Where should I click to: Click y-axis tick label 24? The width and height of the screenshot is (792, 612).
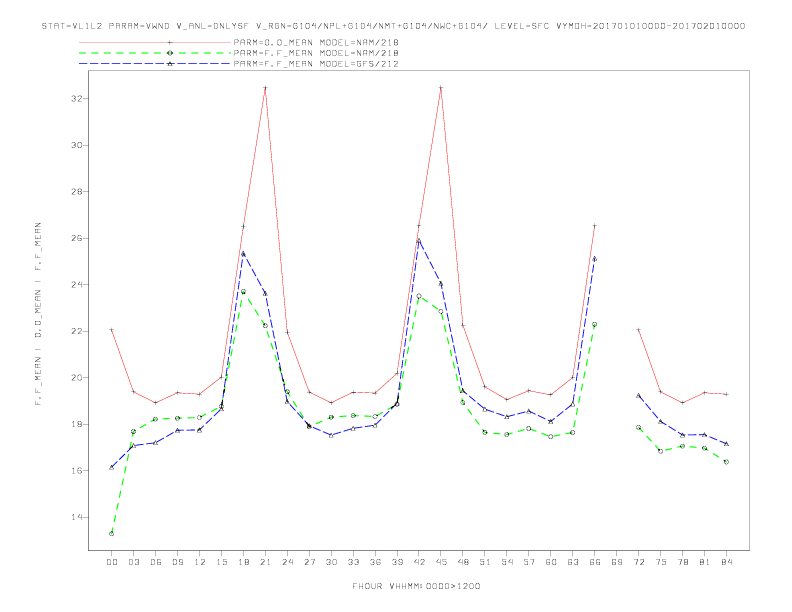76,284
